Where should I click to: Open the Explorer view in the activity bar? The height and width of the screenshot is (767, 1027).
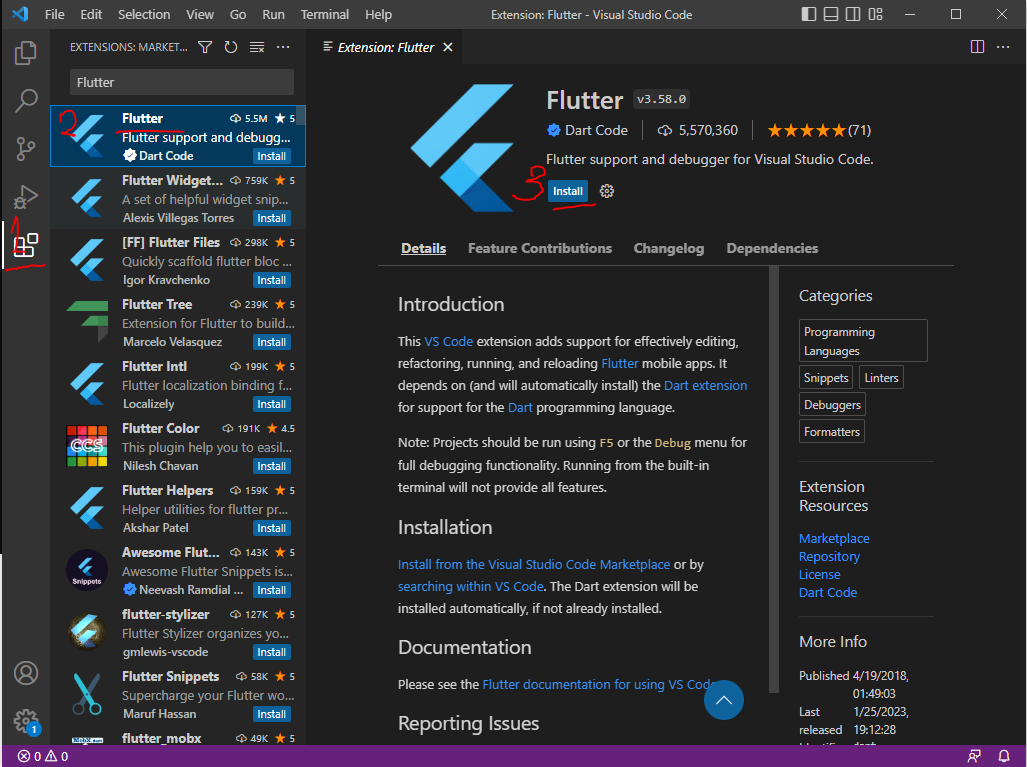(25, 53)
